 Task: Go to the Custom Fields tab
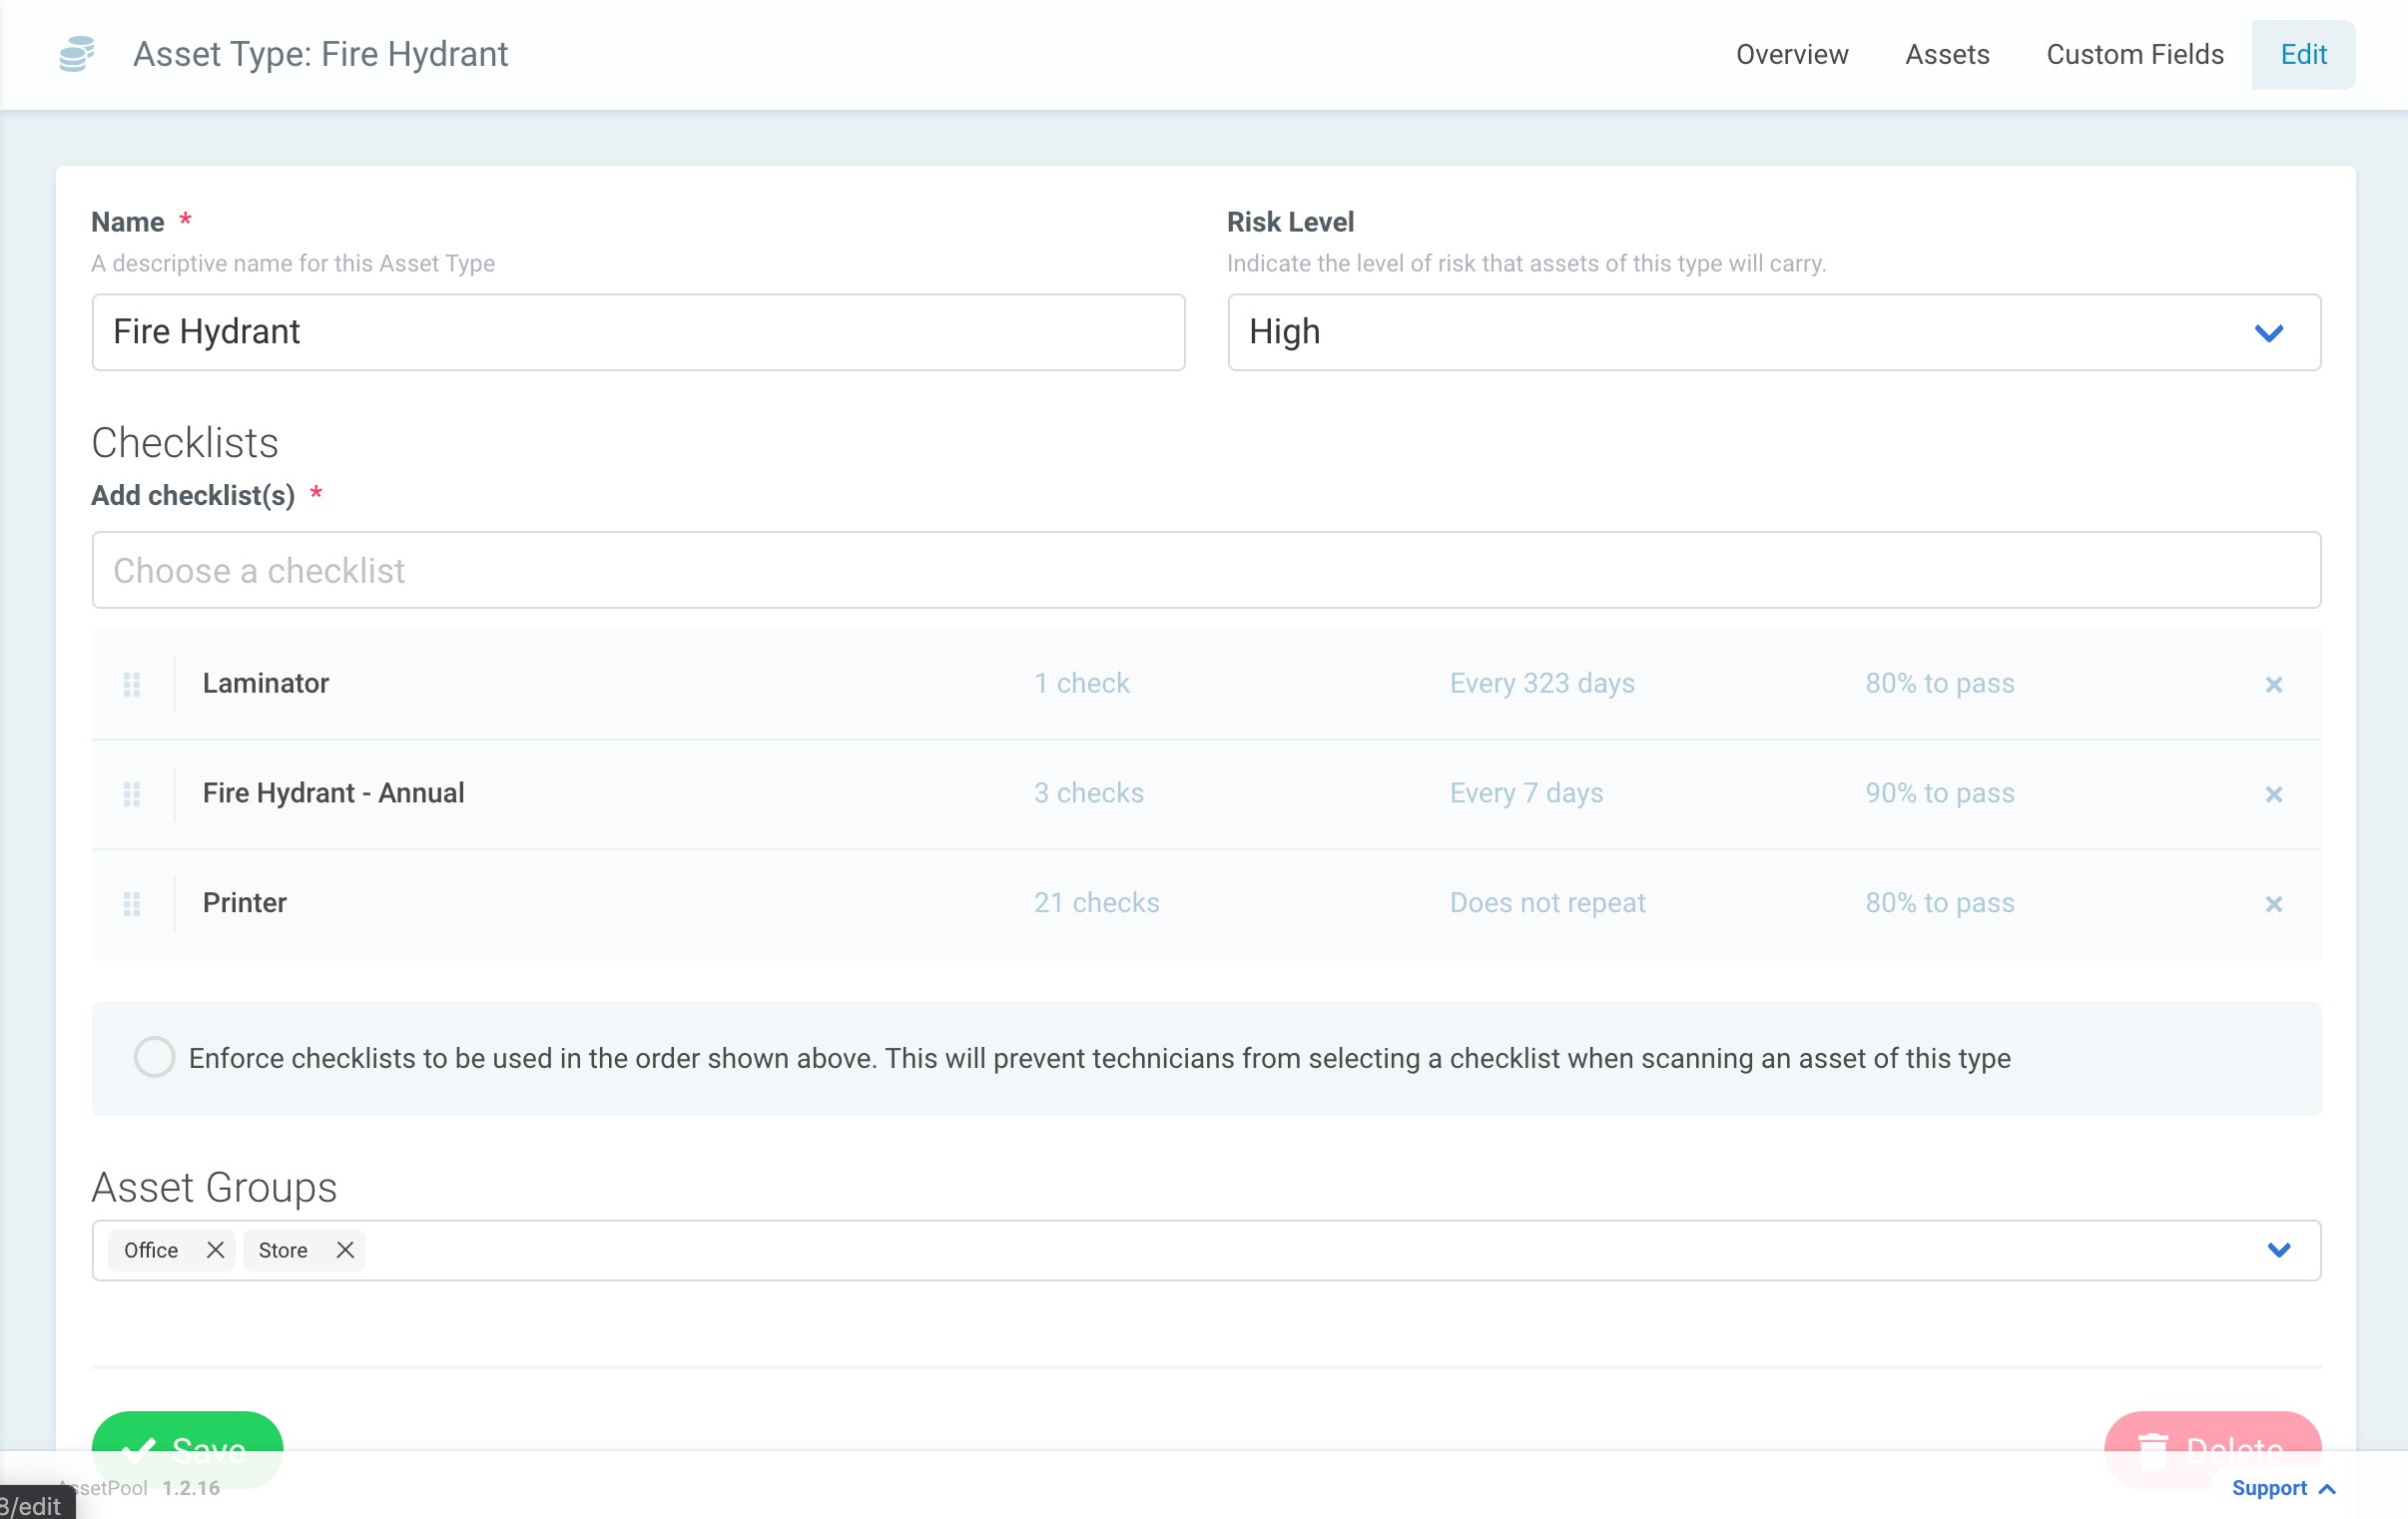point(2134,54)
